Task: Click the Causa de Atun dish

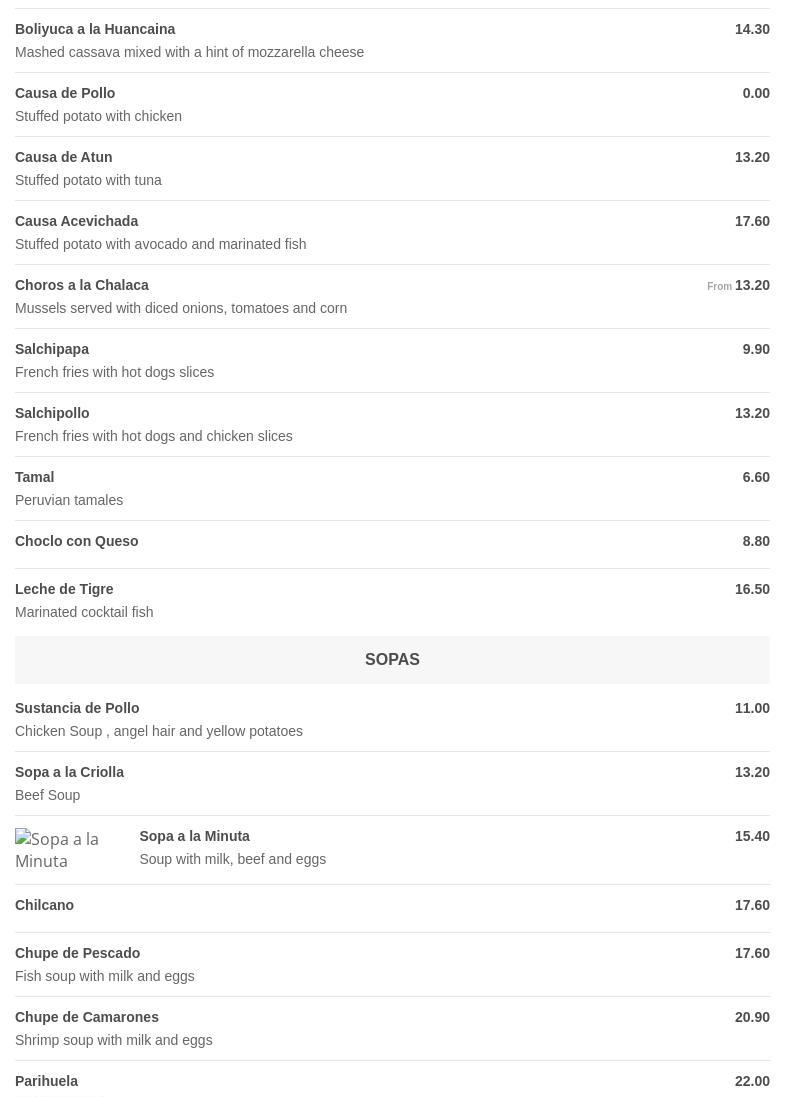Action: (x=64, y=157)
